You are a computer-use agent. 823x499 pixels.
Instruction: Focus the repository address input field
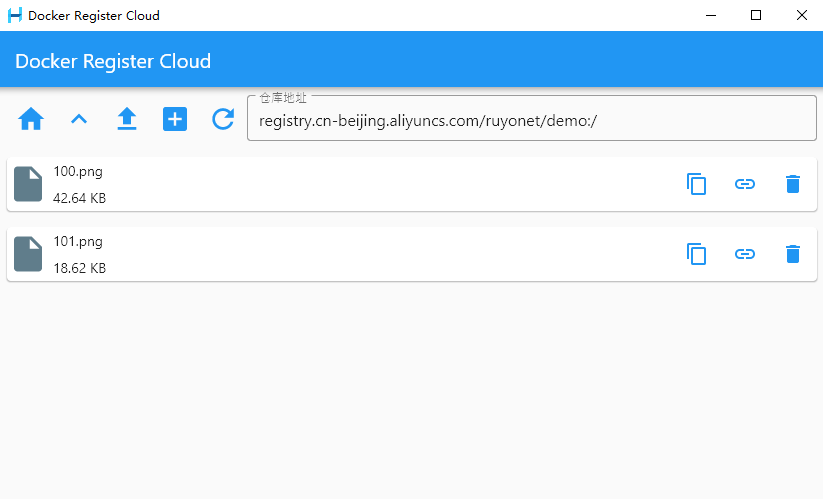click(532, 121)
